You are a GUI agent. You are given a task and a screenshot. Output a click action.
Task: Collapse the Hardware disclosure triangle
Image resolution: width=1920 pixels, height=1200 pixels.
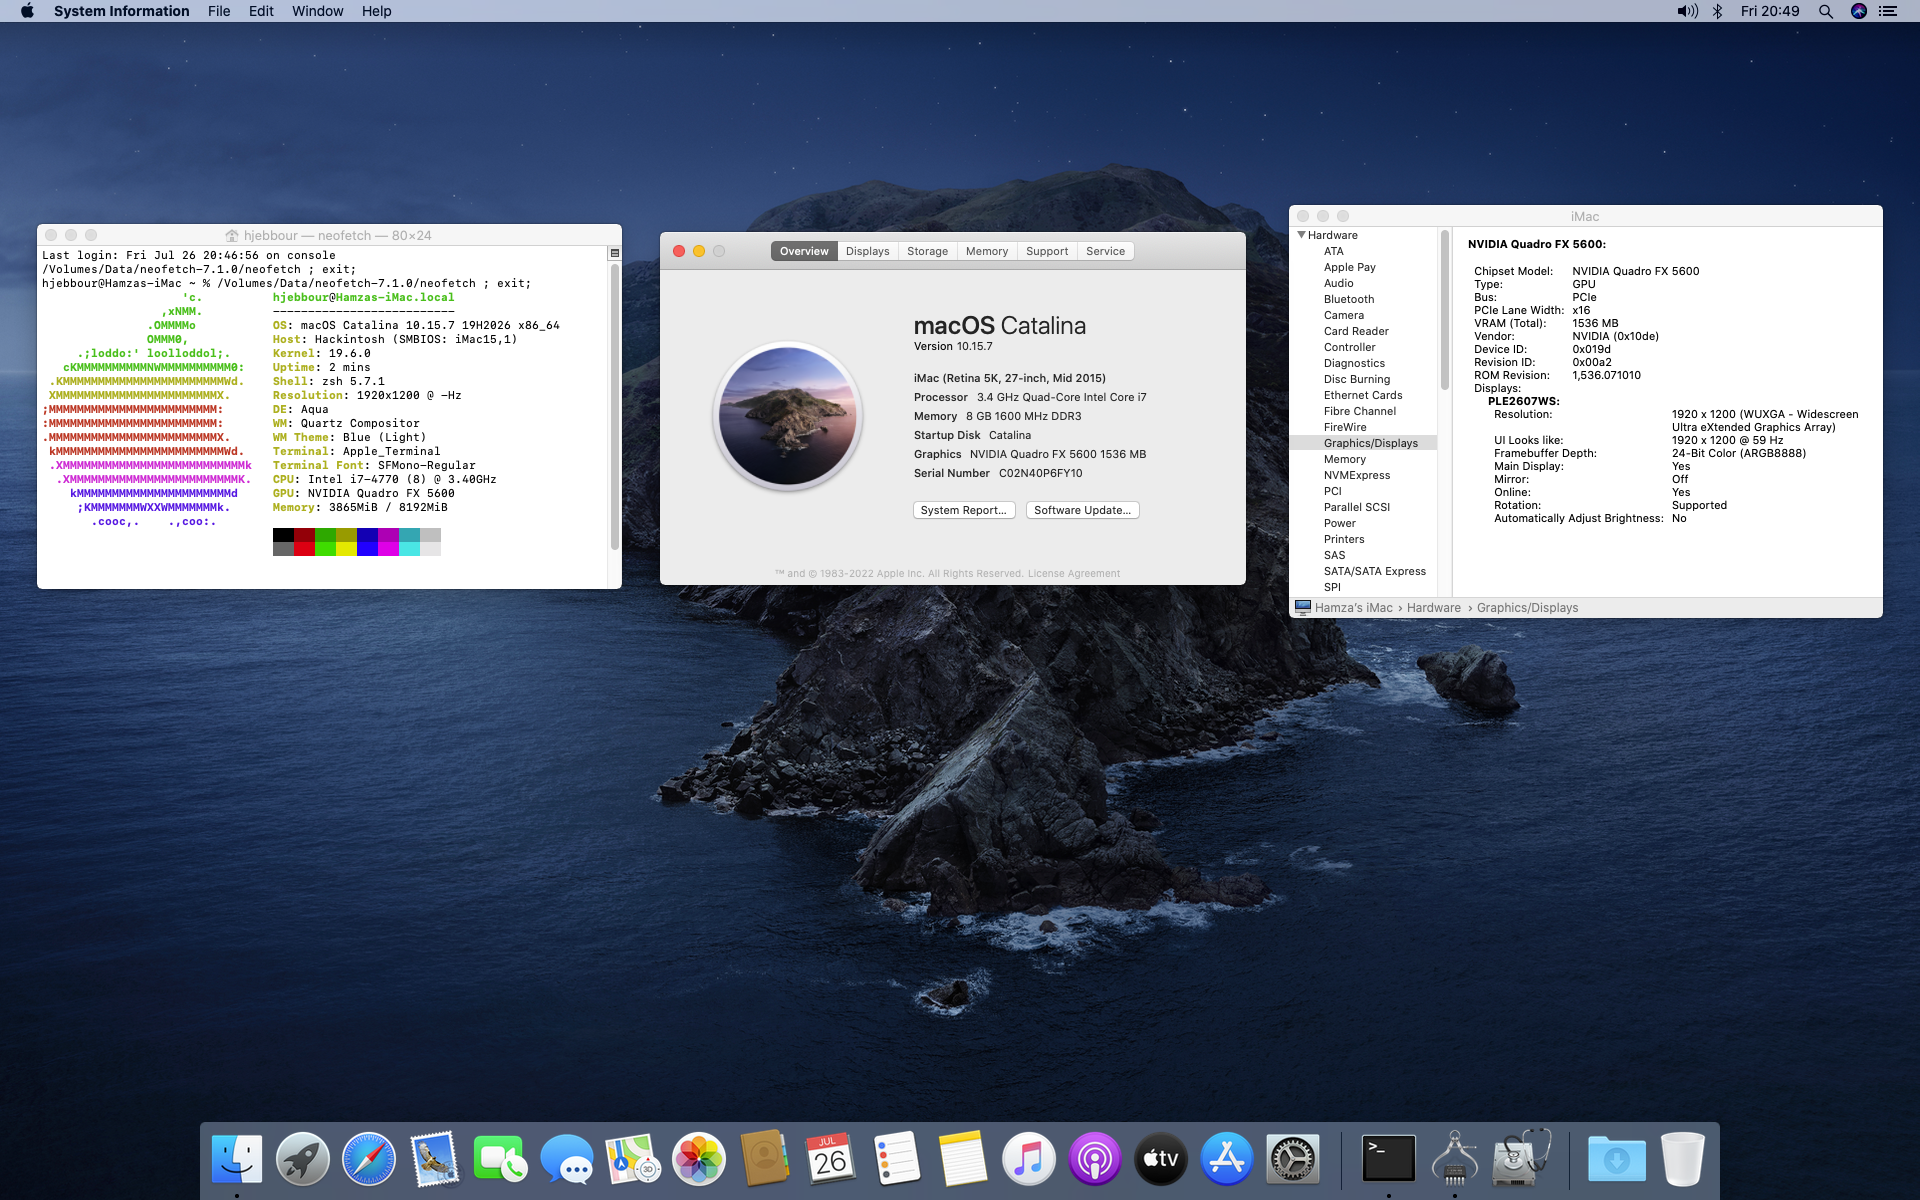pos(1302,235)
